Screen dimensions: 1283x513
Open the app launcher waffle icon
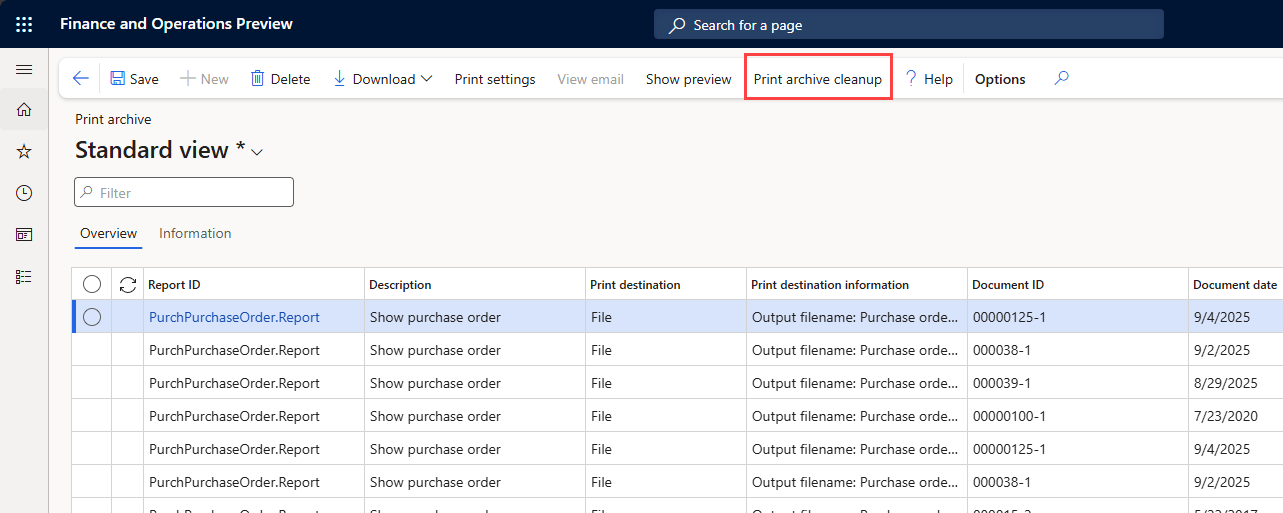pyautogui.click(x=24, y=24)
